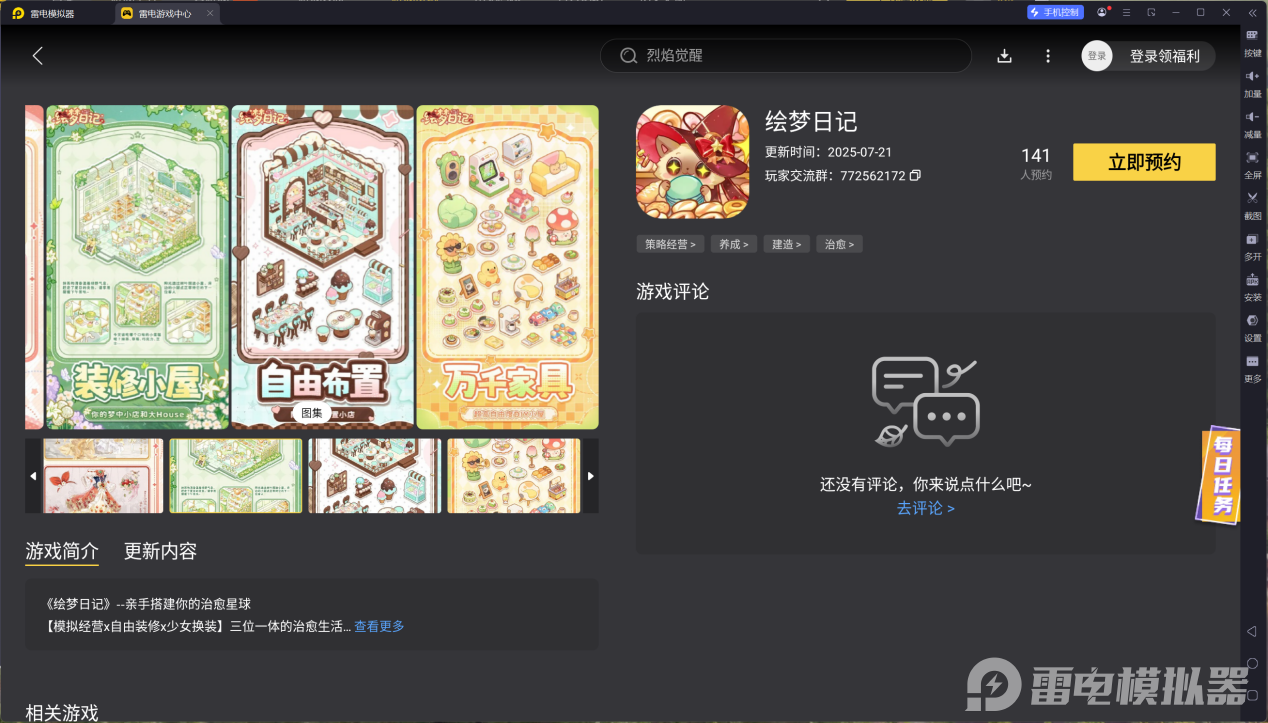Click the 立即预约 button
The width and height of the screenshot is (1268, 723).
pos(1144,163)
